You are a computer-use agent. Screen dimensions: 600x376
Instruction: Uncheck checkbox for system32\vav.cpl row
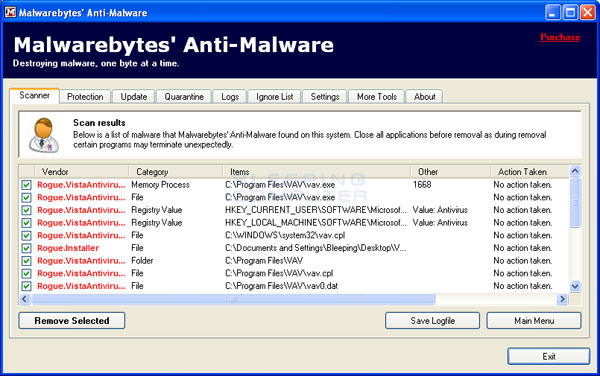pyautogui.click(x=26, y=235)
